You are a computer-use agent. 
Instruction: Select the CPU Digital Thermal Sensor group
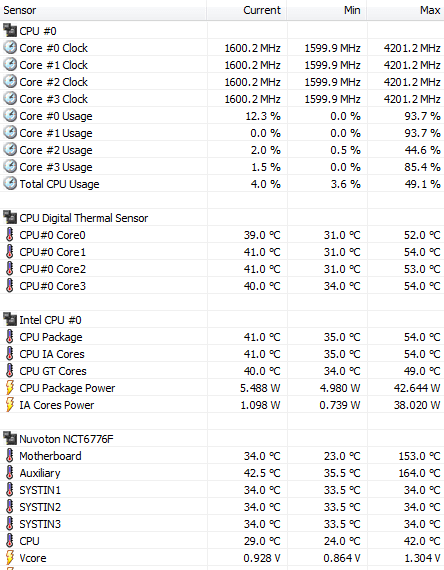(222, 218)
